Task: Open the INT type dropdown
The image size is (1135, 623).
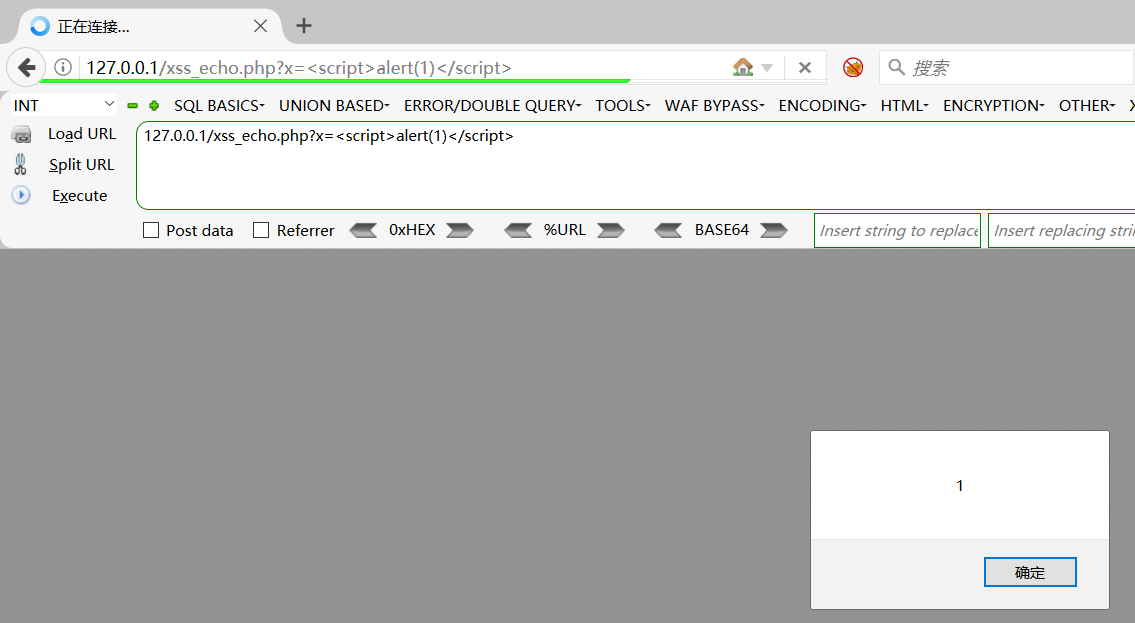Action: [x=64, y=105]
